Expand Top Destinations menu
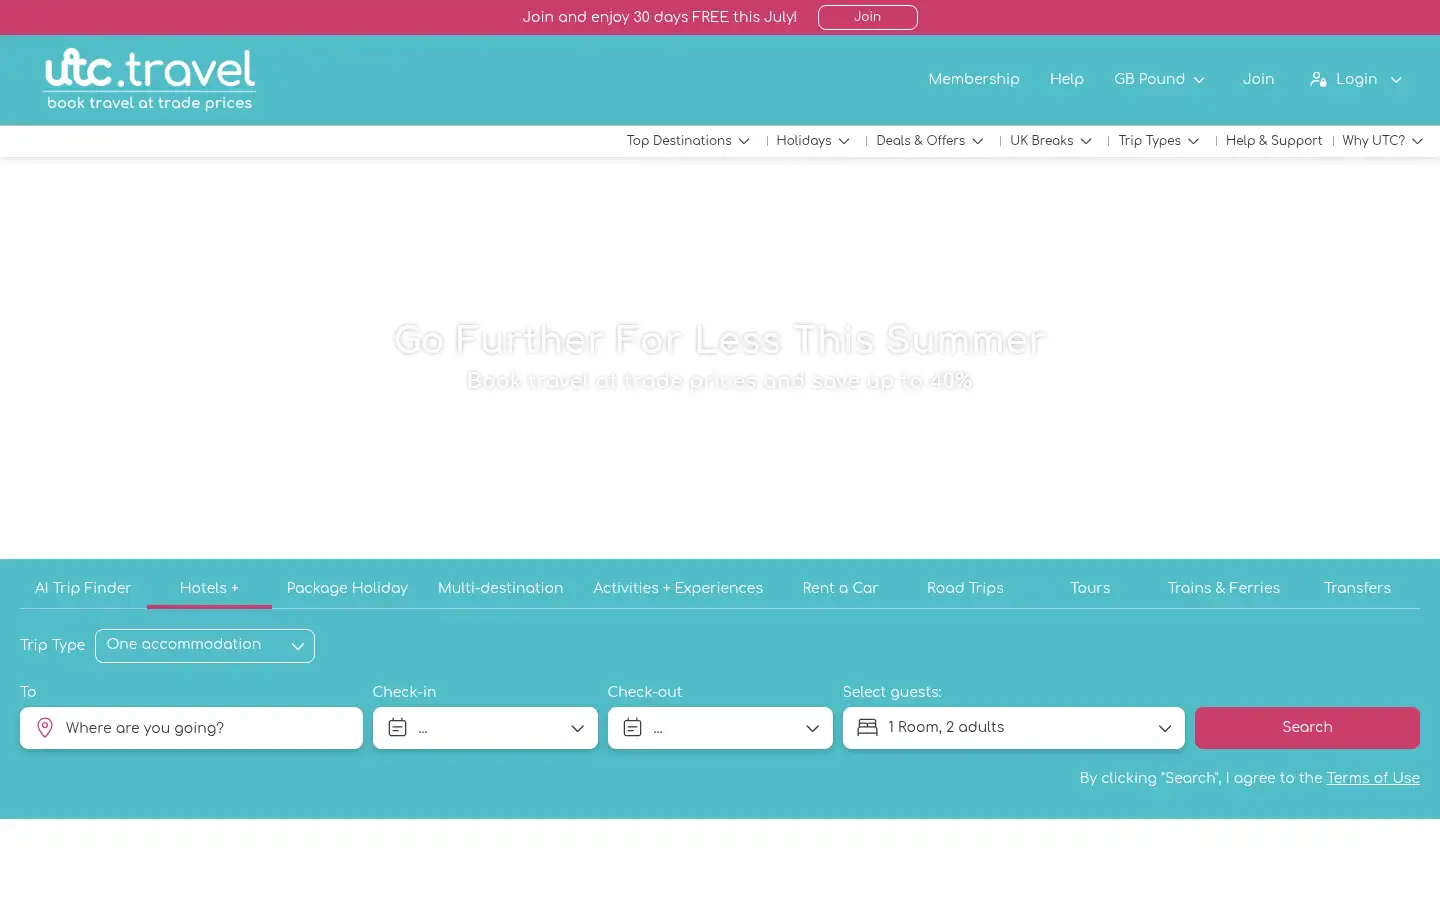1440x900 pixels. coord(688,141)
